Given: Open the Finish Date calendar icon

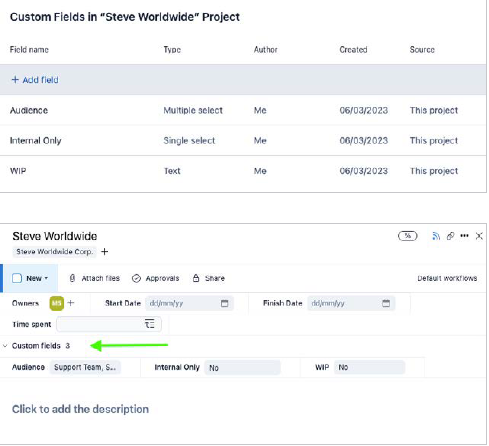Looking at the screenshot, I should click(x=386, y=303).
